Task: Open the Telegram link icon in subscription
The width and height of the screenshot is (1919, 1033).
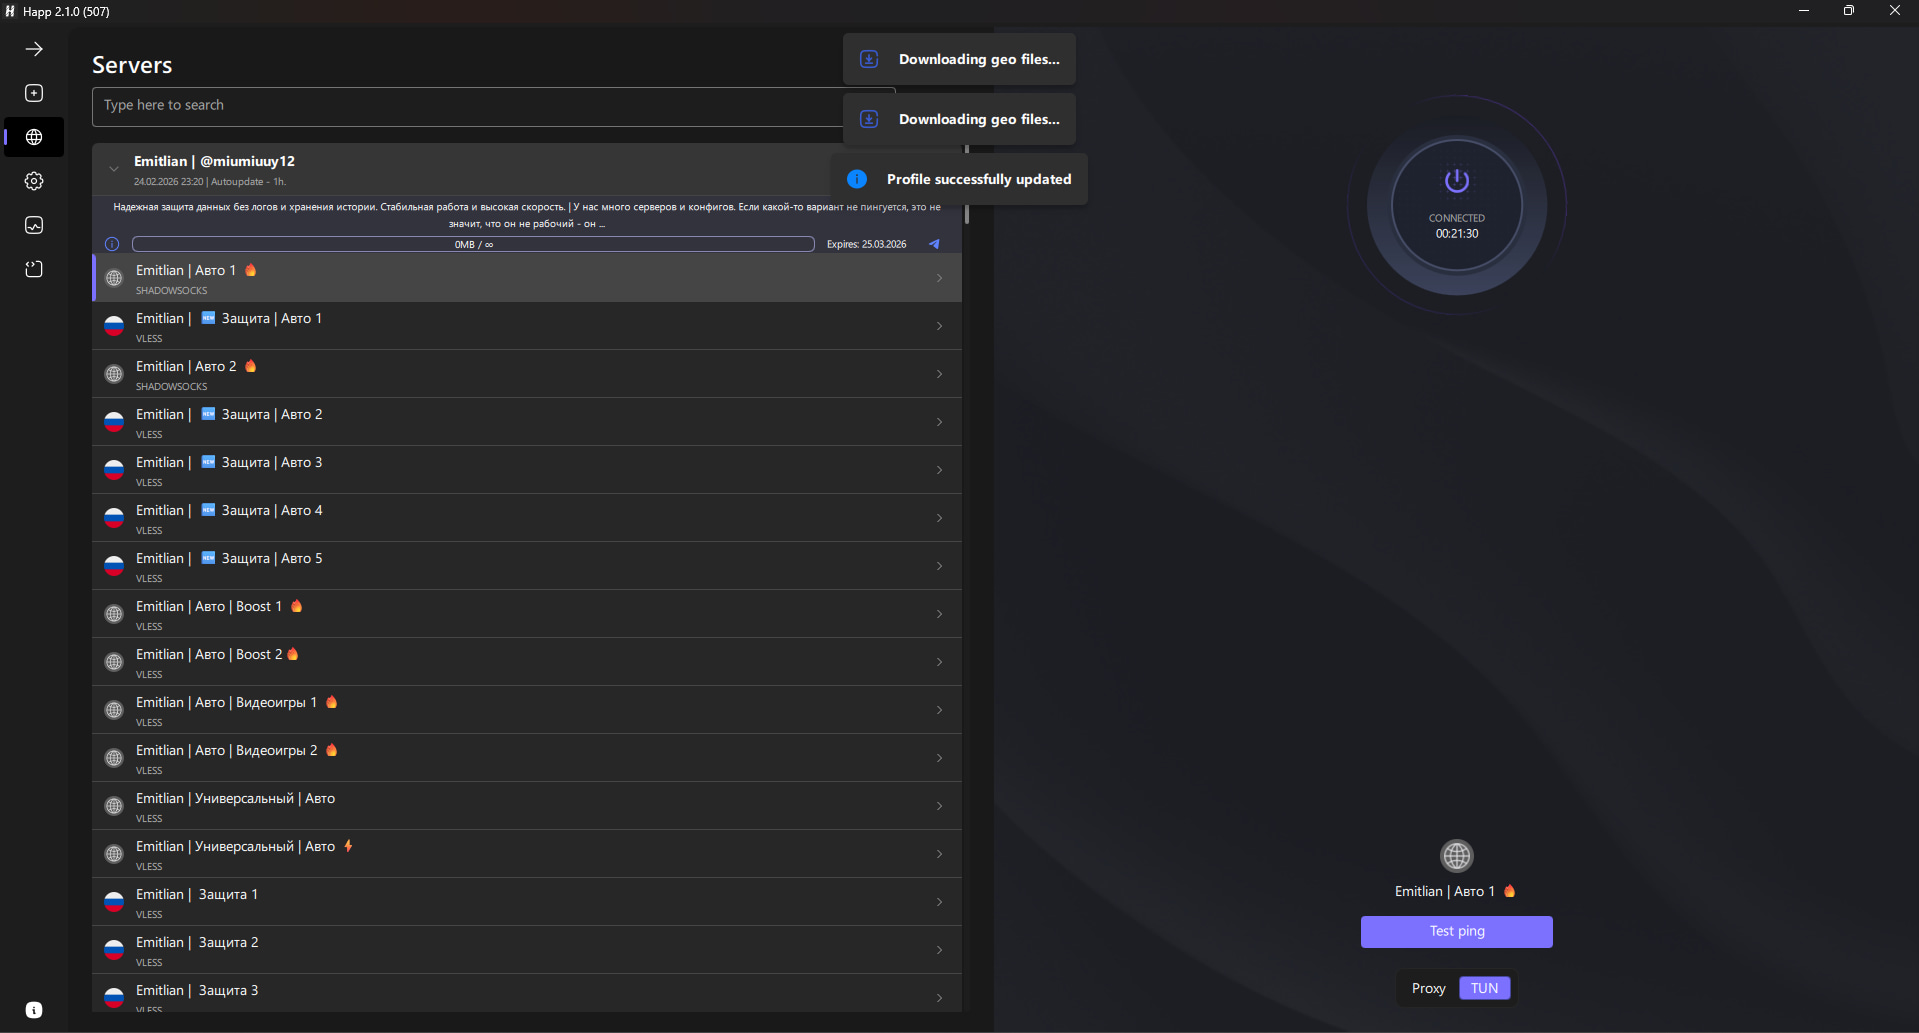Action: pos(934,244)
